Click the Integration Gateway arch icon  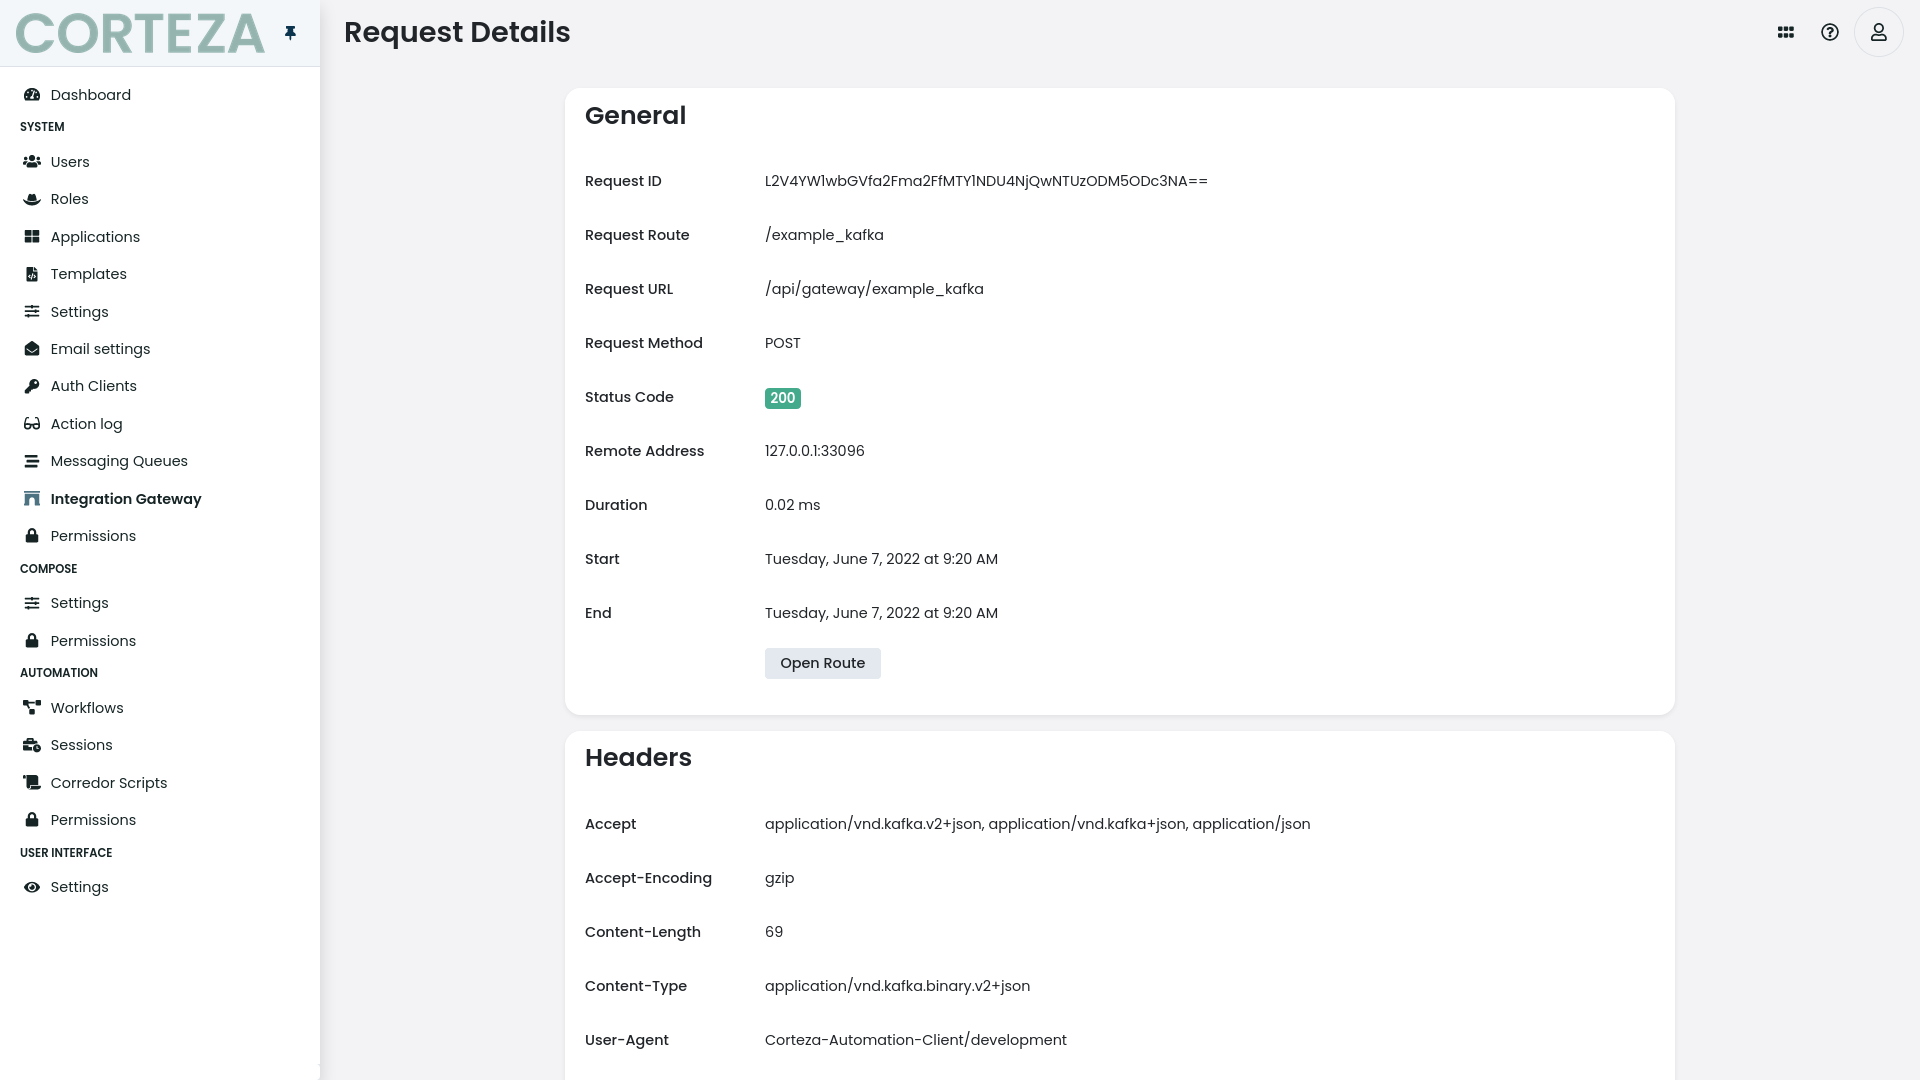coord(32,499)
